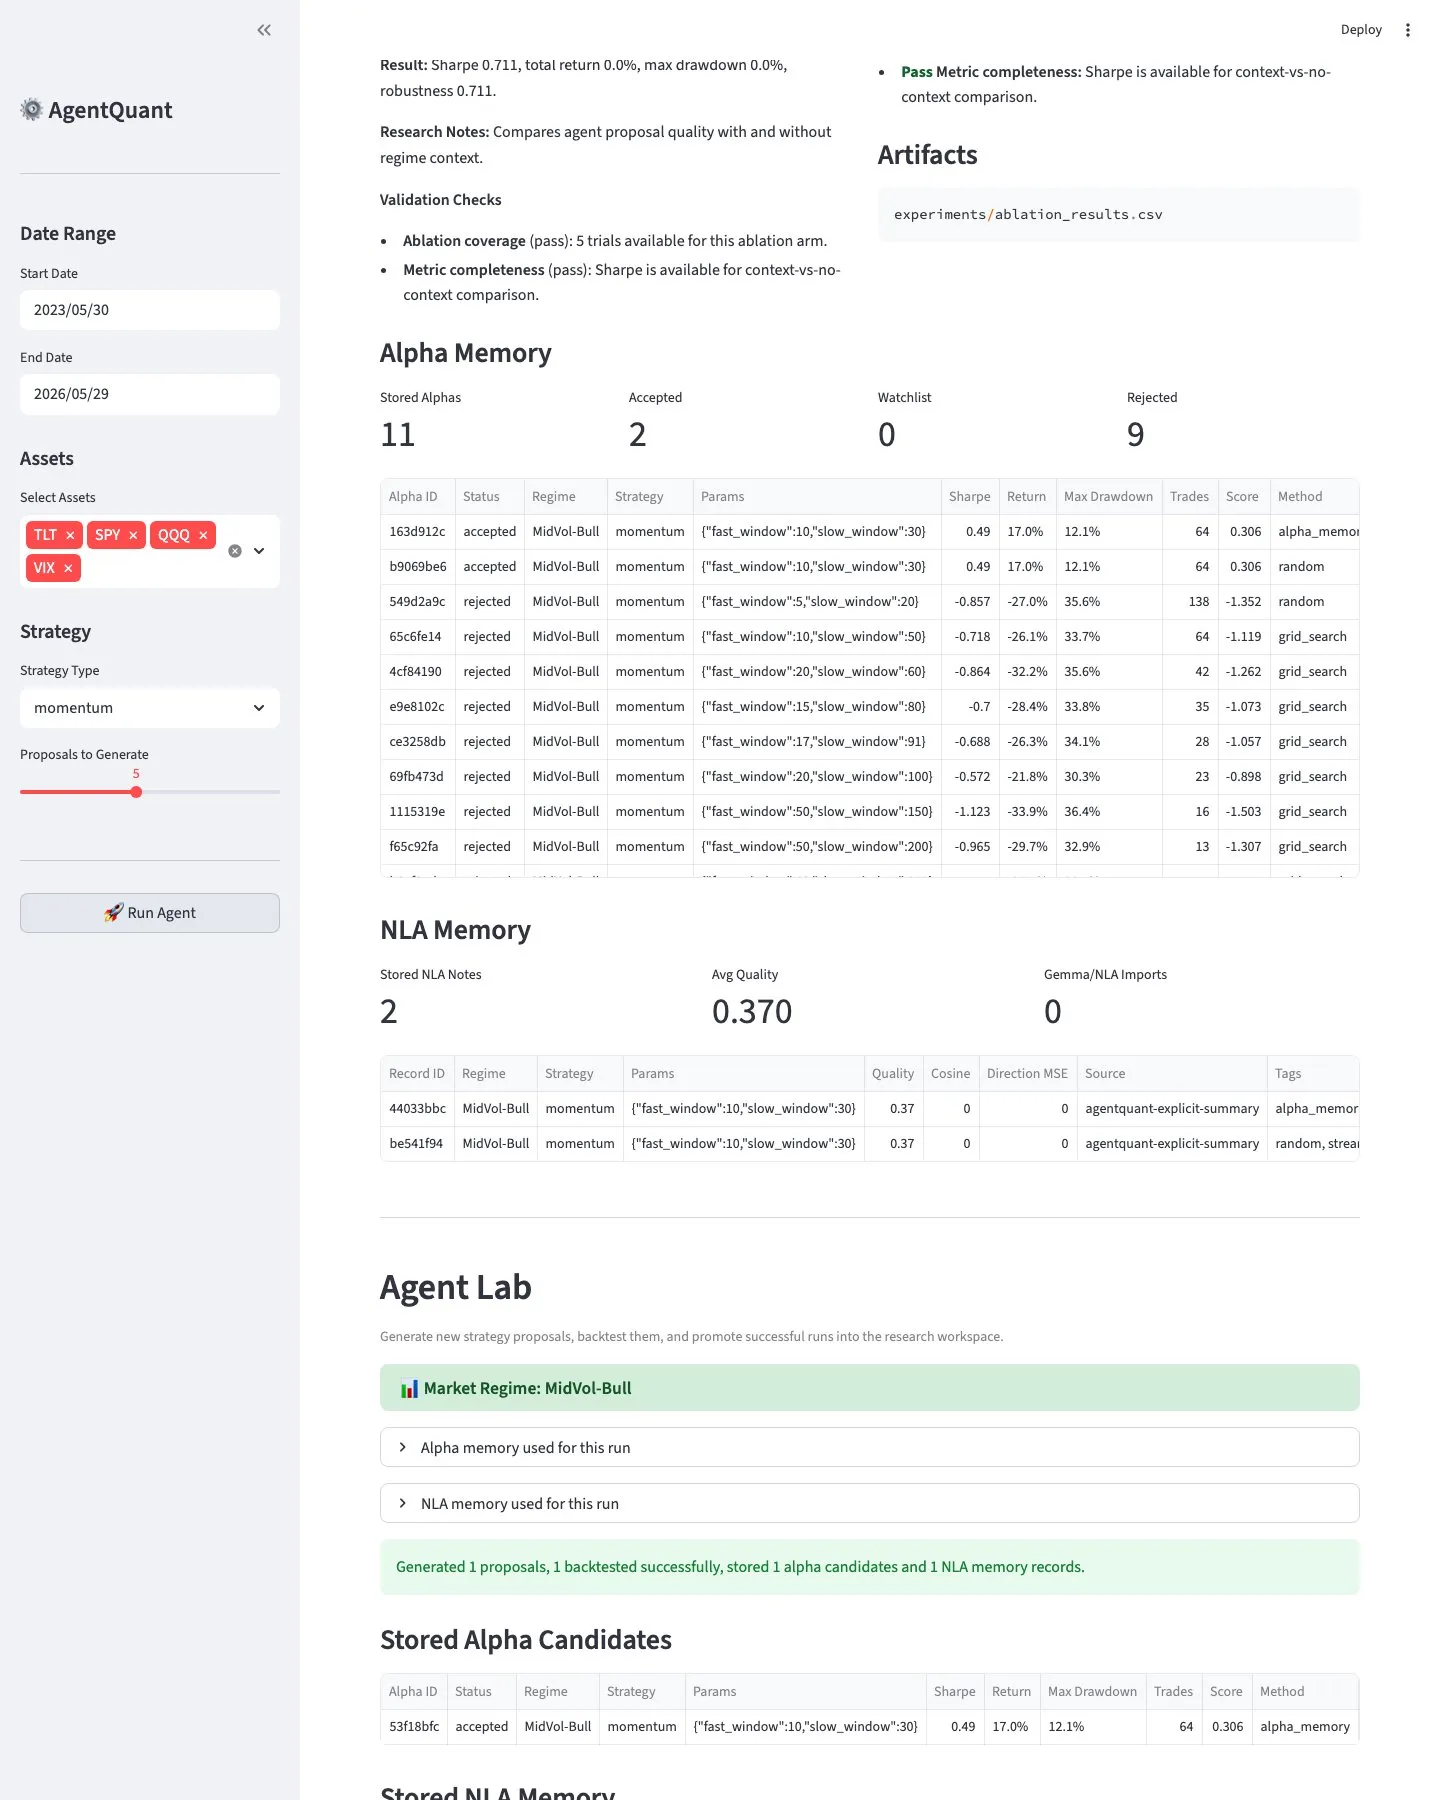Collapse the sidebar using the double-chevron icon
This screenshot has width=1440, height=1800.
pos(264,30)
